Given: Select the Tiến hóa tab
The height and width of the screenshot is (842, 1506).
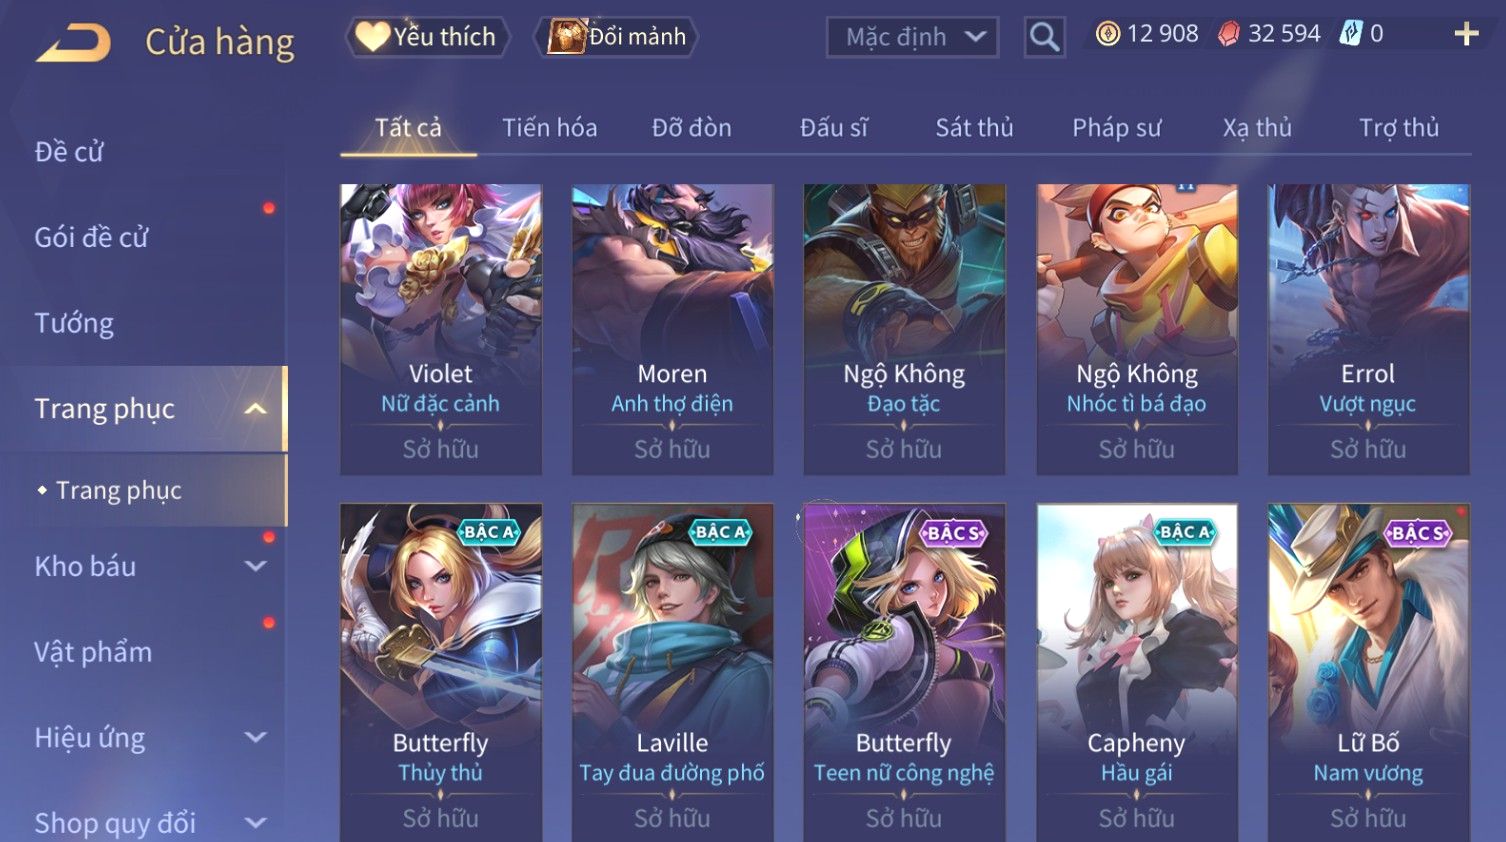Looking at the screenshot, I should pos(549,128).
